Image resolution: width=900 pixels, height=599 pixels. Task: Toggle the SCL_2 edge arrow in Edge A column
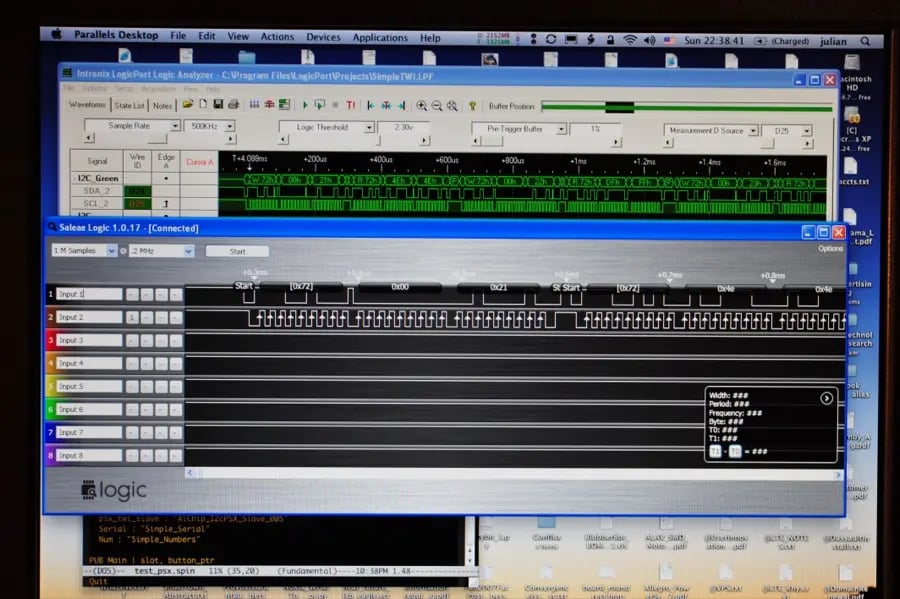pyautogui.click(x=166, y=204)
